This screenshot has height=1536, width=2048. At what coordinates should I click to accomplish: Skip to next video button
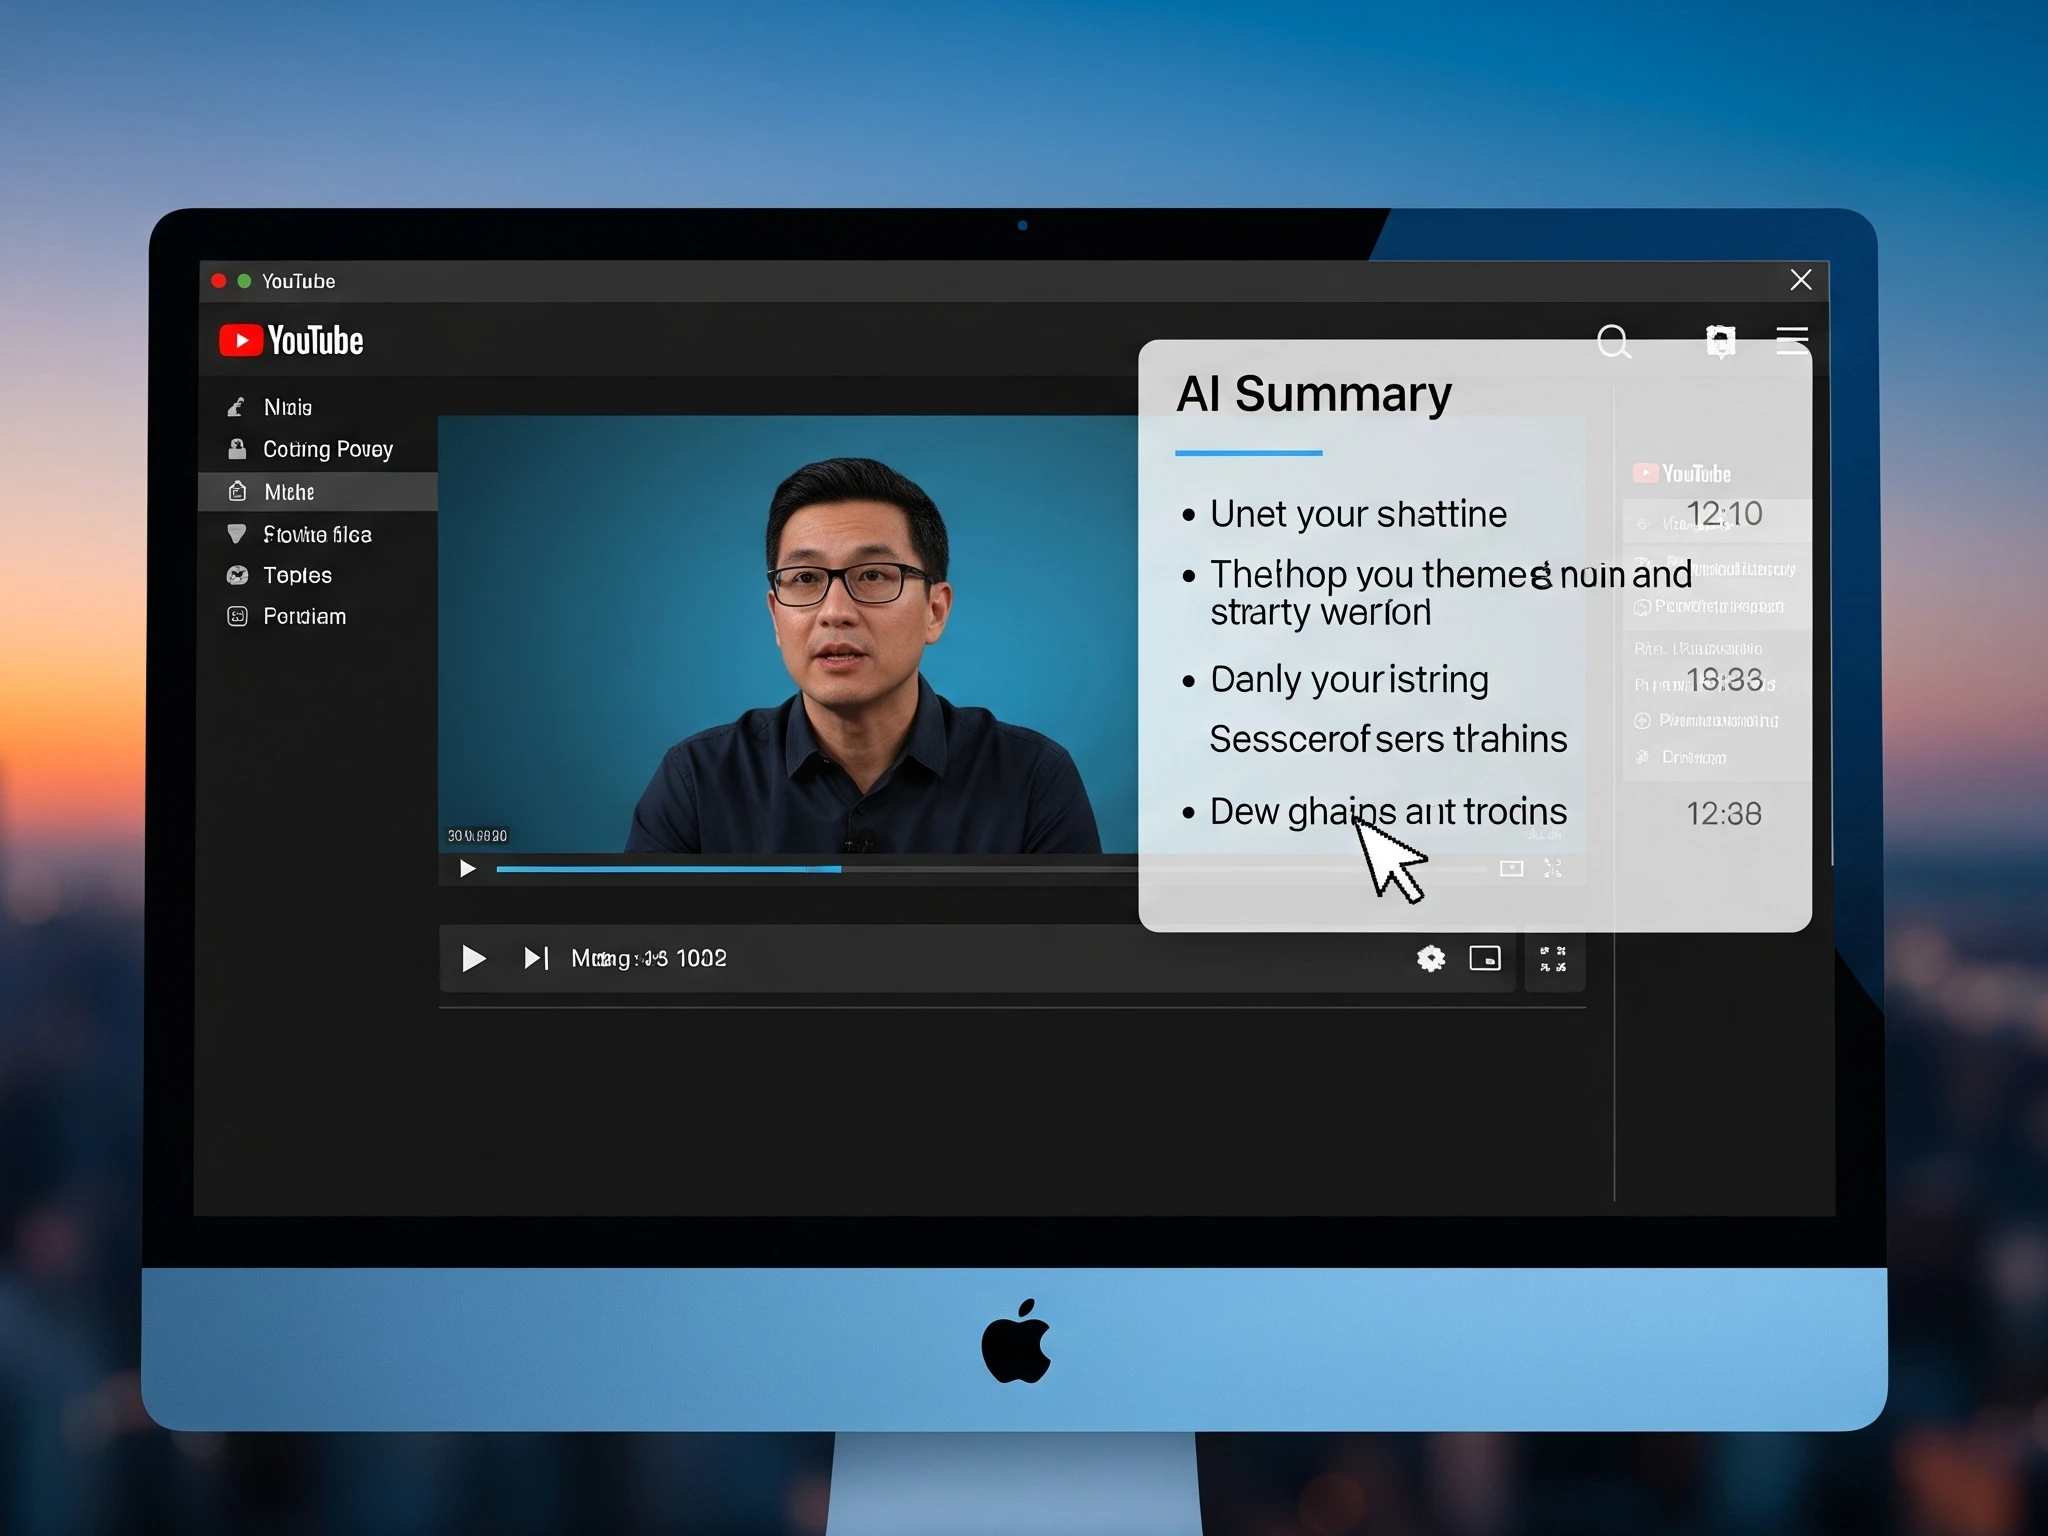pos(536,958)
